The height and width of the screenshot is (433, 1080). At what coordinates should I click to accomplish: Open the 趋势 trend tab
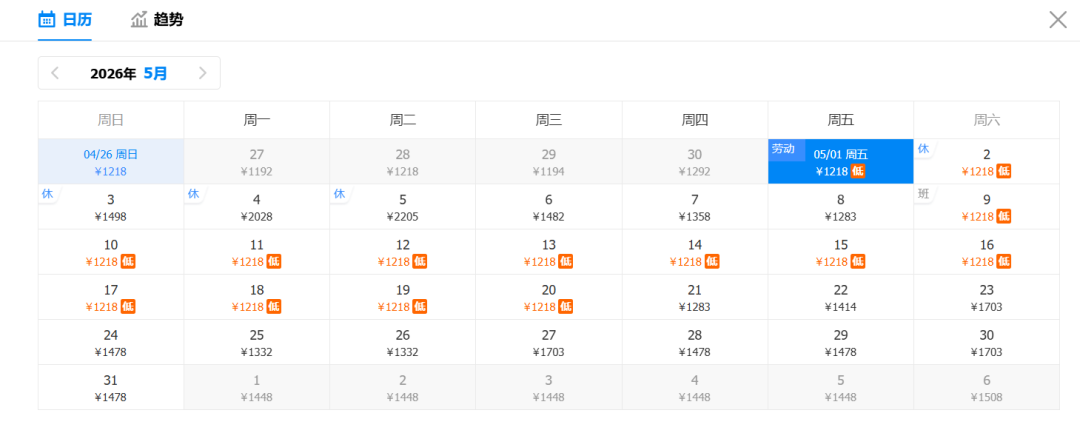(157, 20)
